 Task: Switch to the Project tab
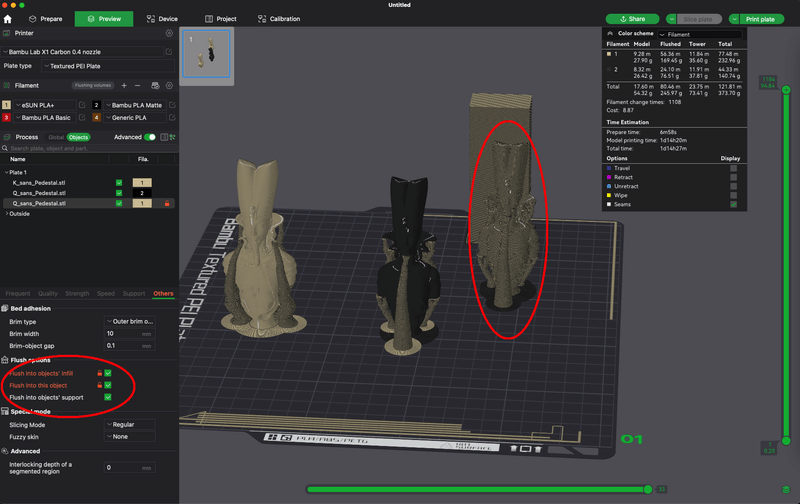(x=221, y=19)
